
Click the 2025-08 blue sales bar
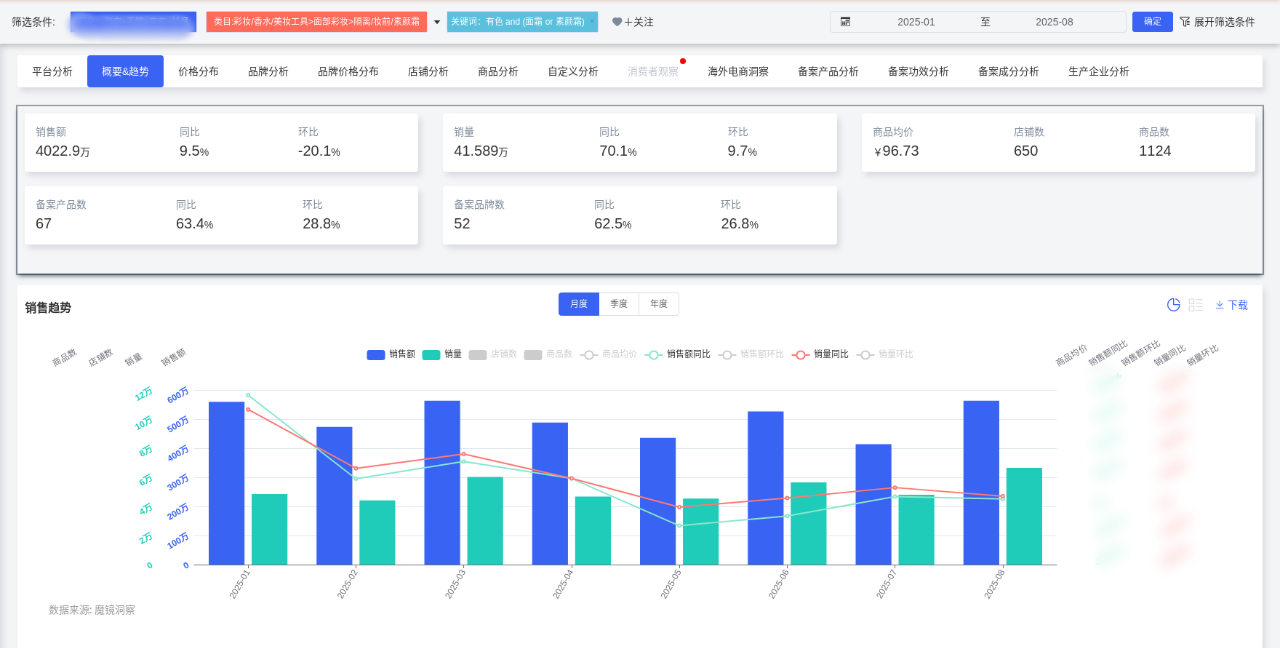pos(981,482)
